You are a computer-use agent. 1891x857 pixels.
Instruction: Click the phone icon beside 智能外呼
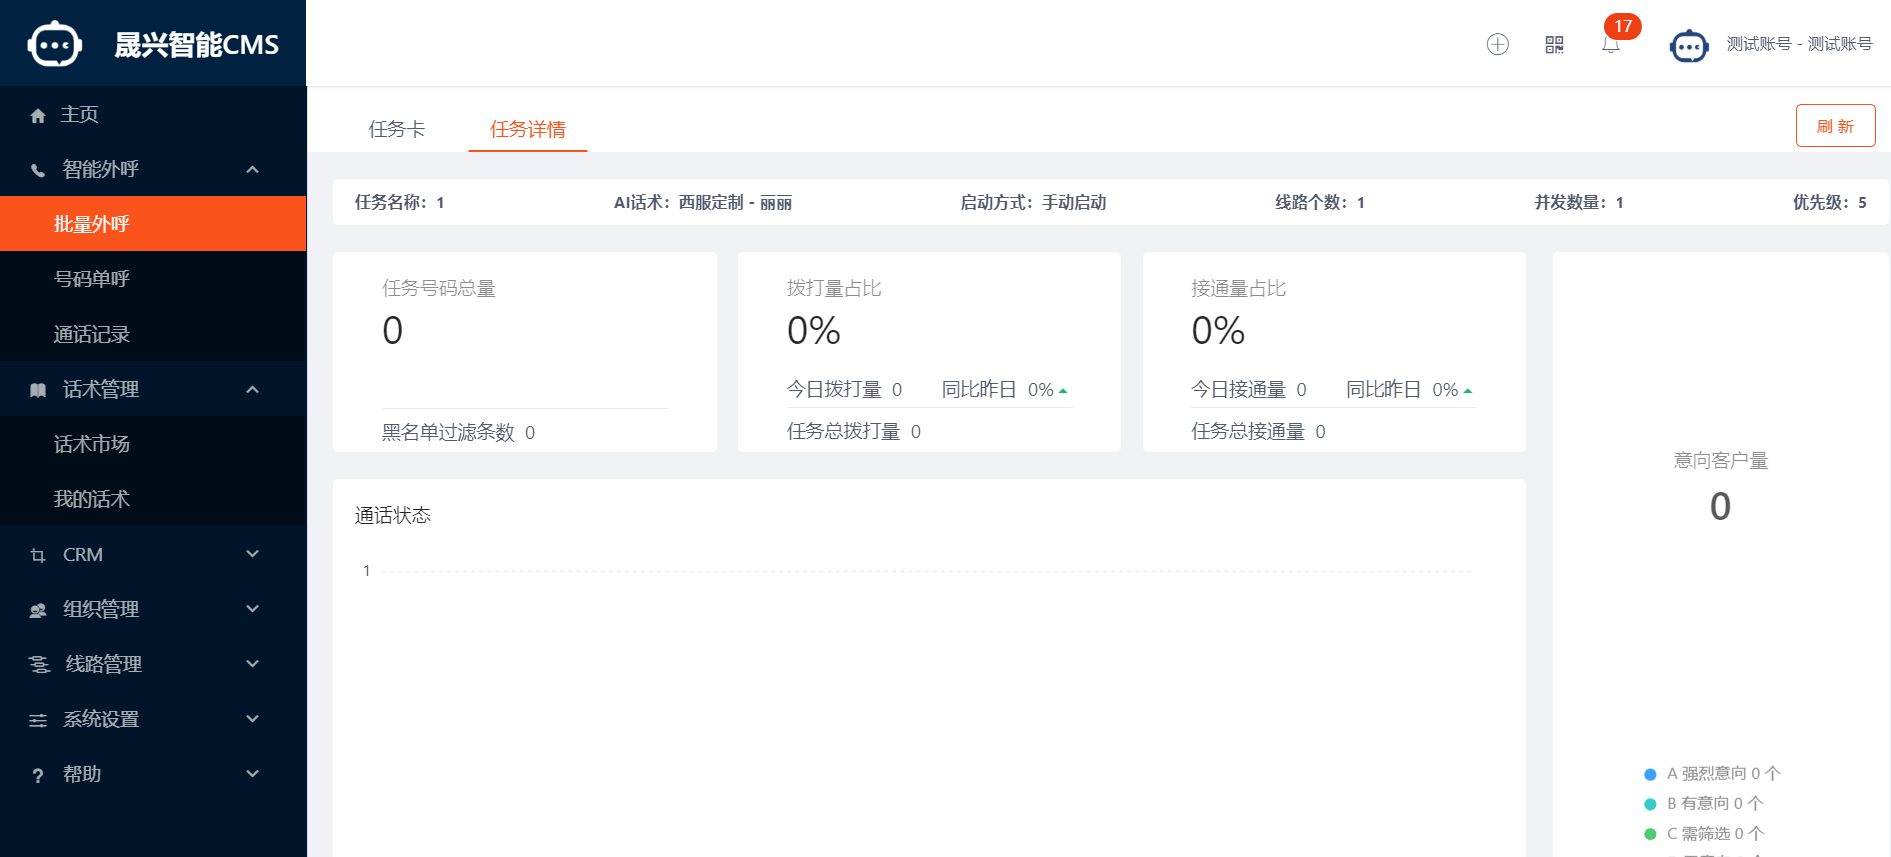(x=38, y=170)
